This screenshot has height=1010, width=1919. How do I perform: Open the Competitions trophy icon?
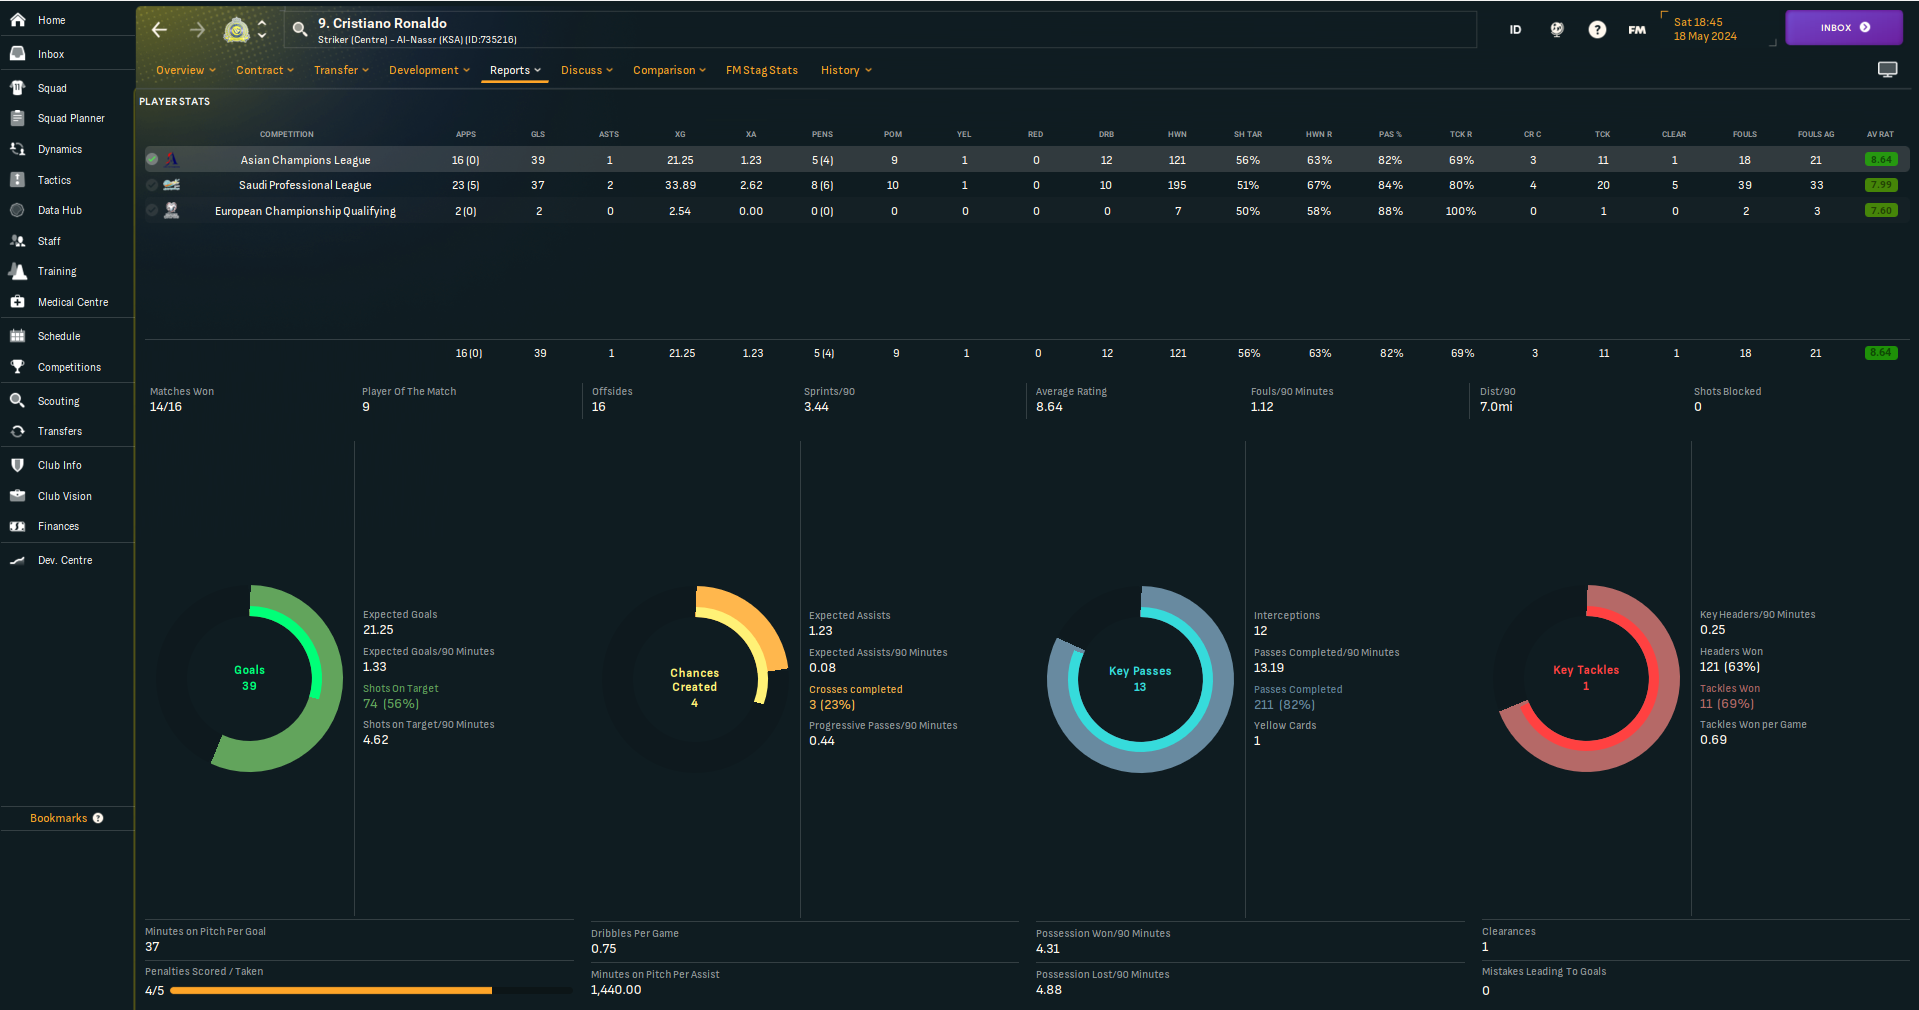(17, 367)
